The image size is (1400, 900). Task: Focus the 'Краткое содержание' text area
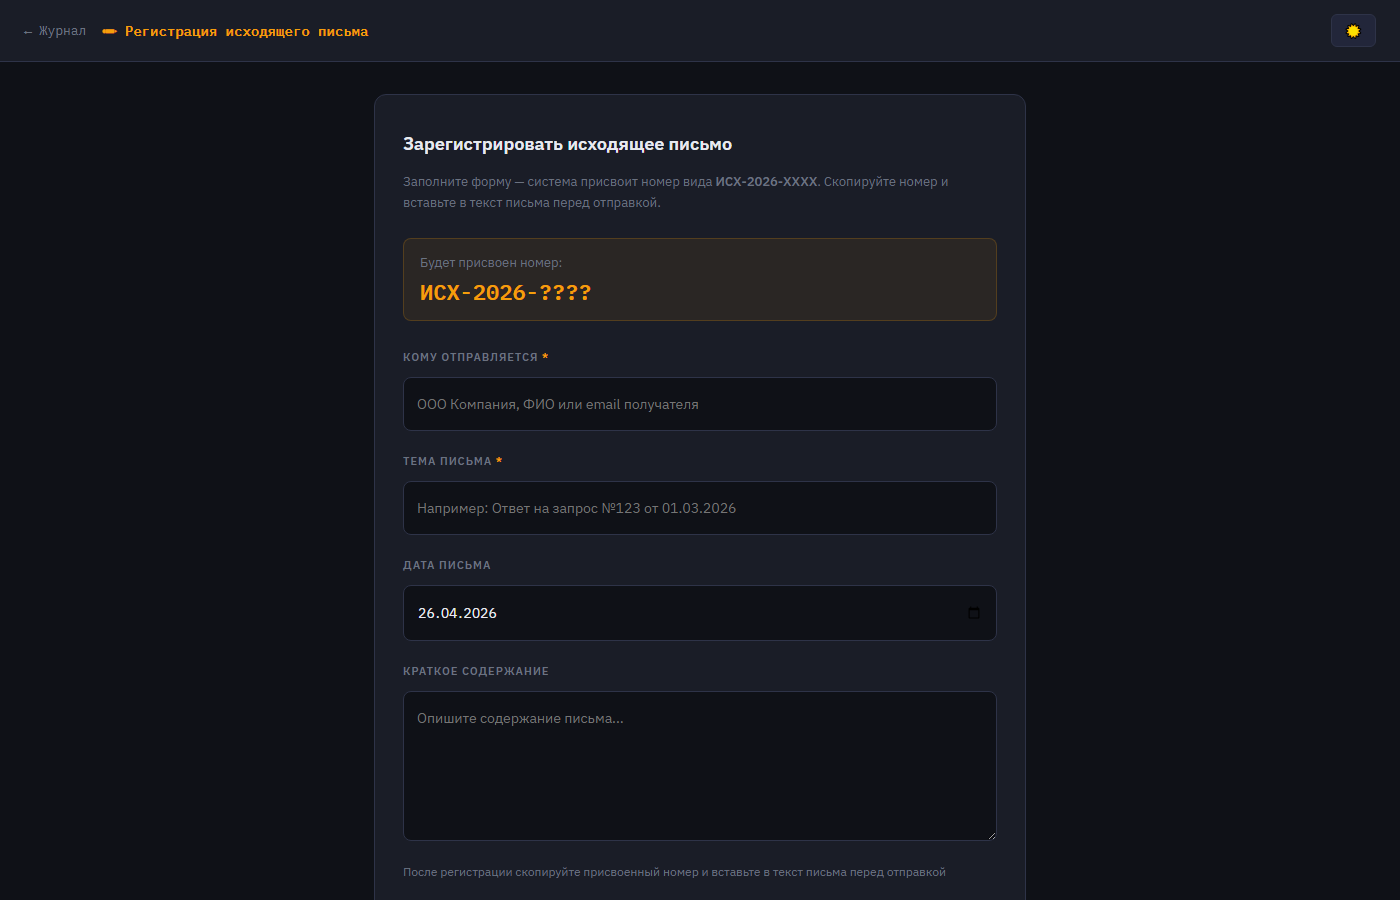point(700,766)
